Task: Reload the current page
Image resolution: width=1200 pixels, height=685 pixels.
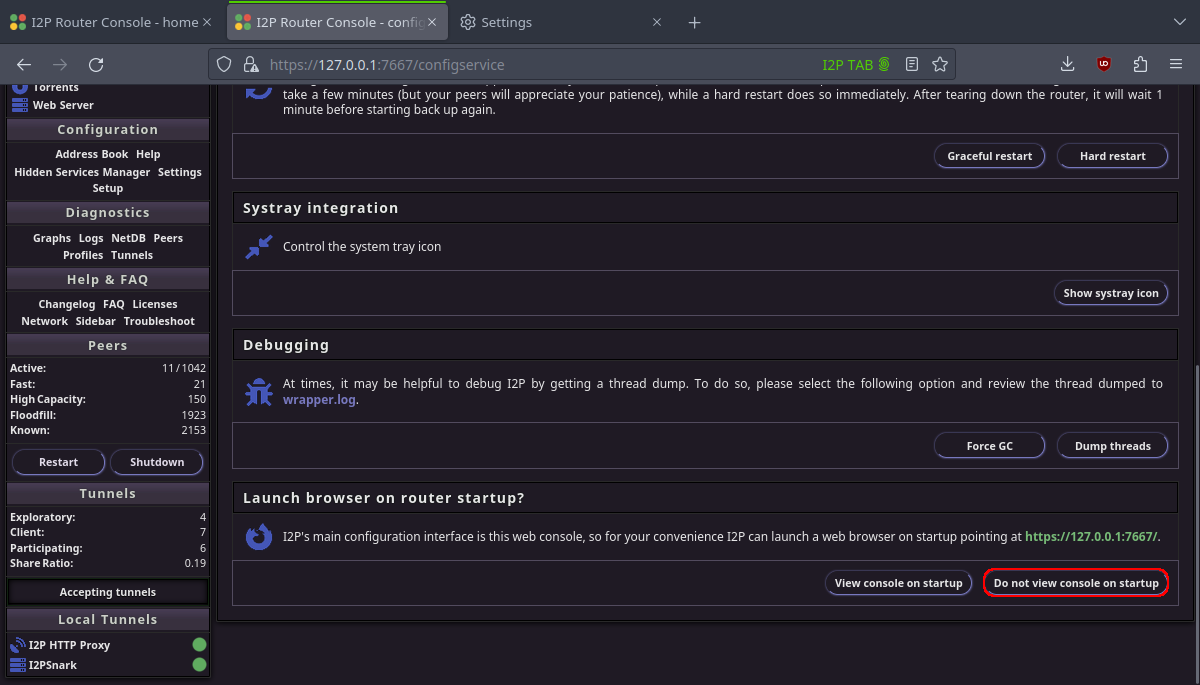Action: 96,64
